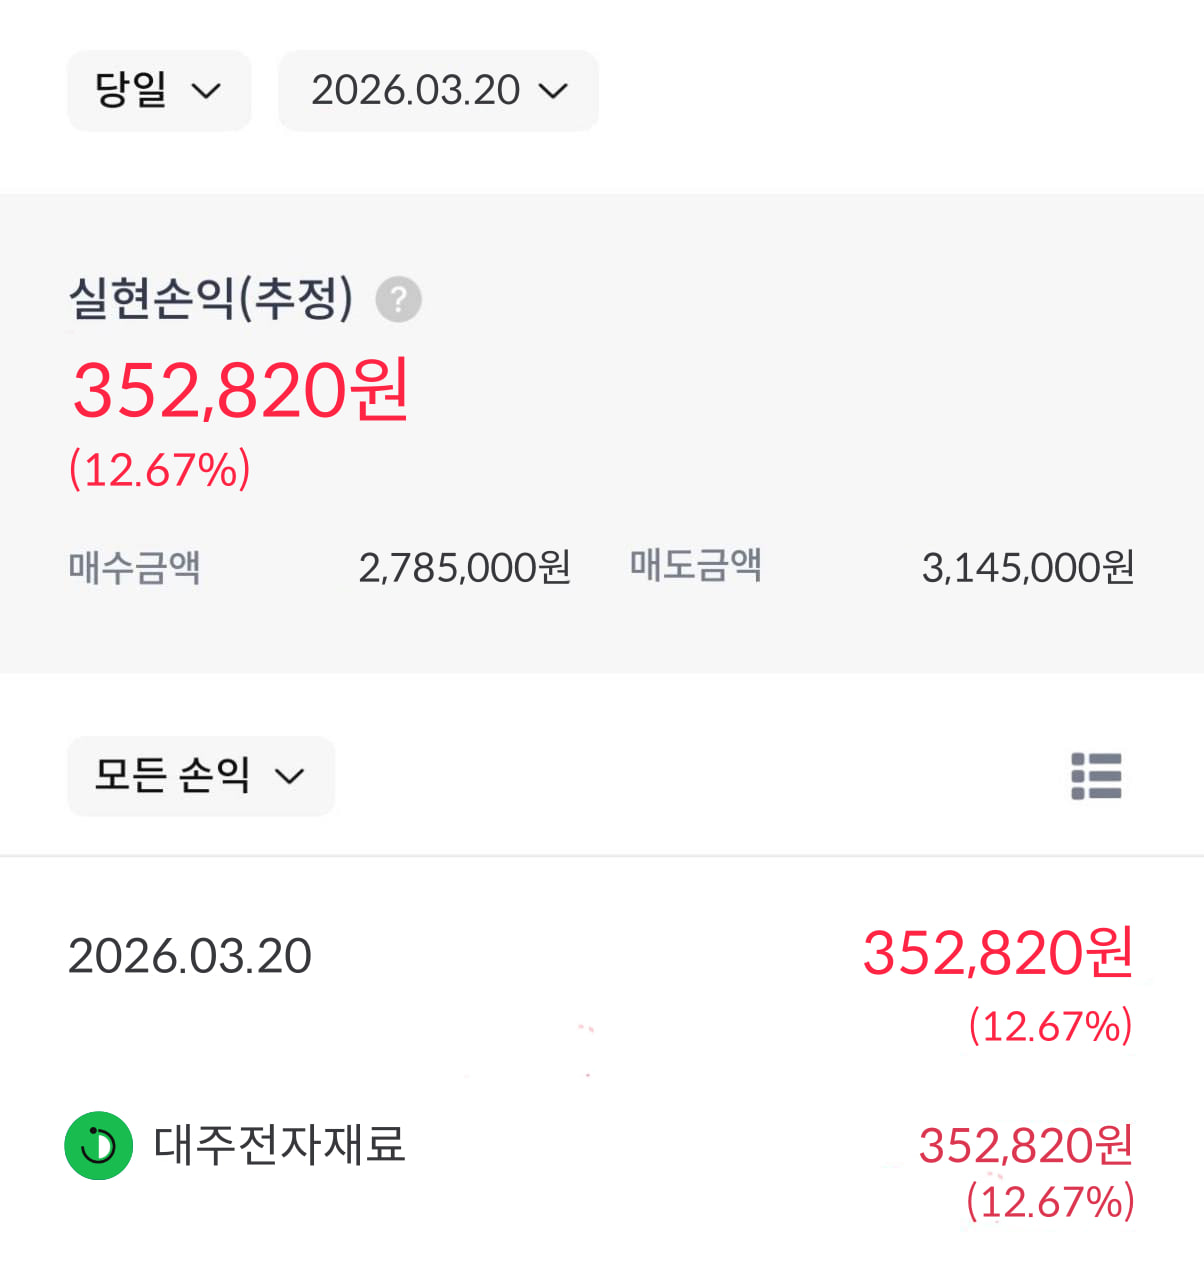
Task: Click the 매도금액 label
Action: 696,565
